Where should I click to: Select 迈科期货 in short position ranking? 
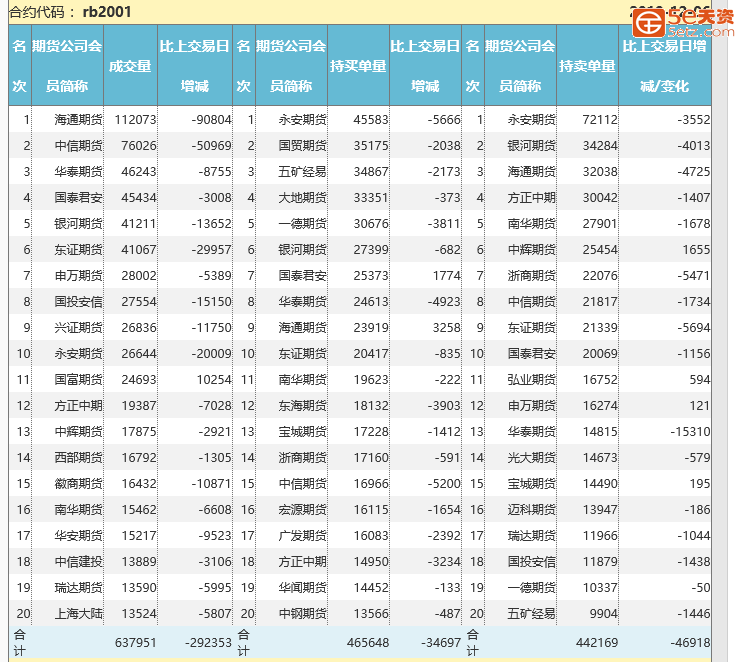(532, 510)
